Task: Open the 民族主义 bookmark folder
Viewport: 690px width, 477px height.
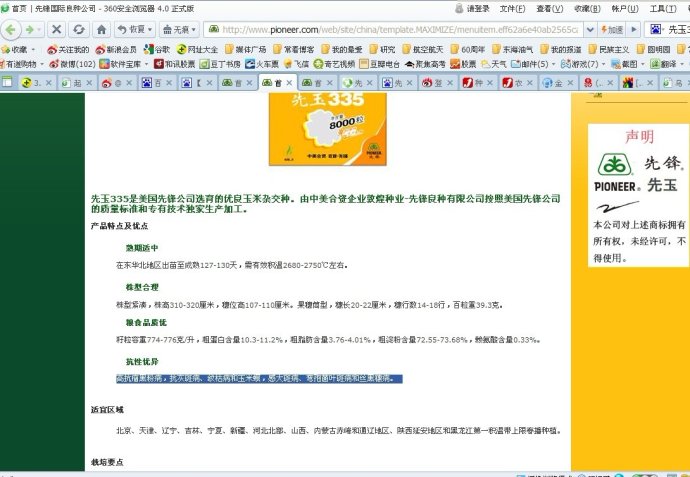Action: pos(609,49)
